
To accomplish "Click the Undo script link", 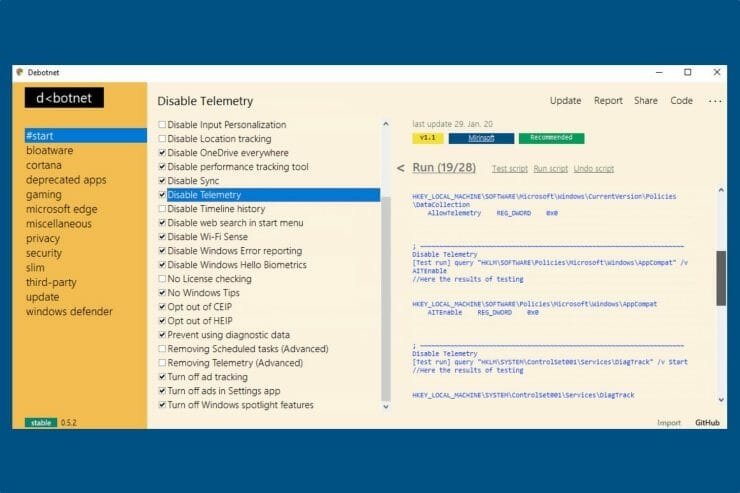I will coord(594,168).
